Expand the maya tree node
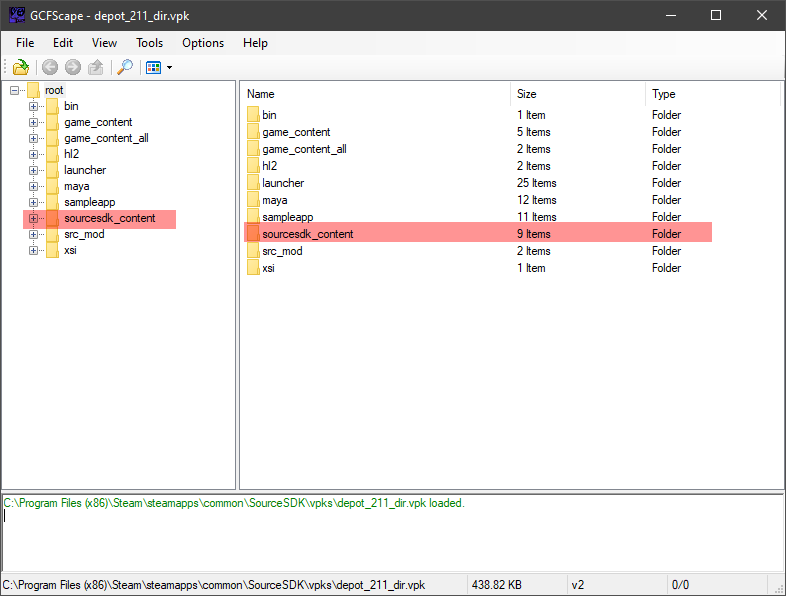 [33, 186]
